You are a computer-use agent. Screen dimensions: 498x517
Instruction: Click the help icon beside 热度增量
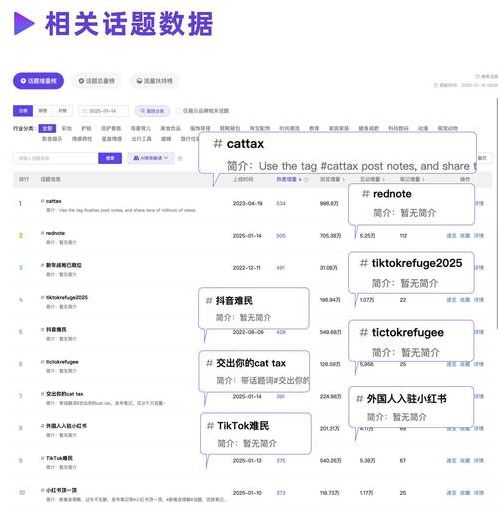306,179
